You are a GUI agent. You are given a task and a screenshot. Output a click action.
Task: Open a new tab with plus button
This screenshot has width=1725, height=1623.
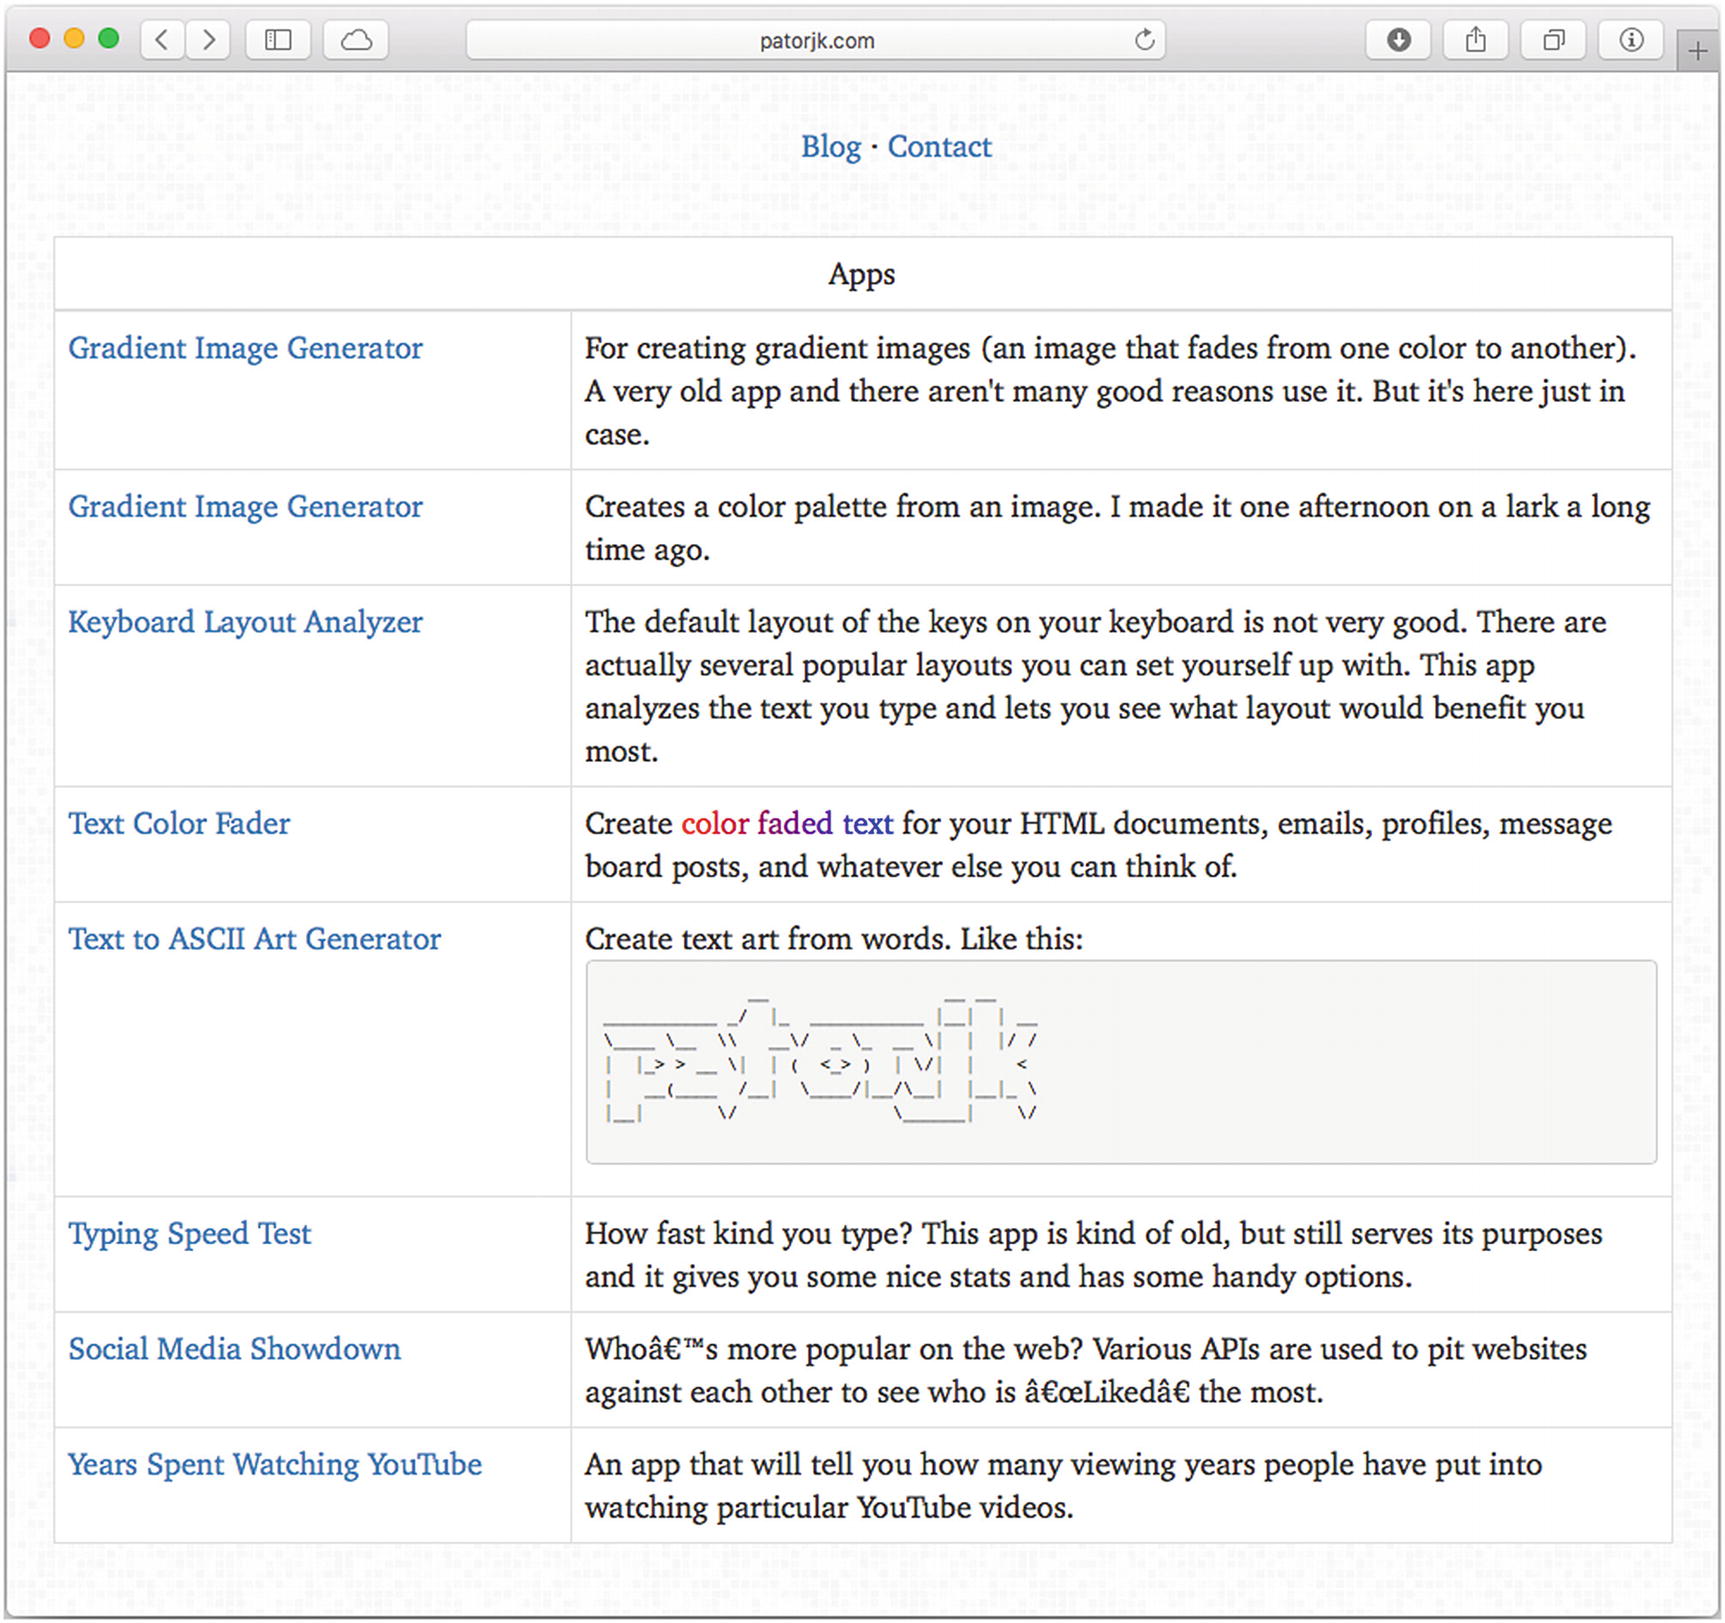[1698, 51]
